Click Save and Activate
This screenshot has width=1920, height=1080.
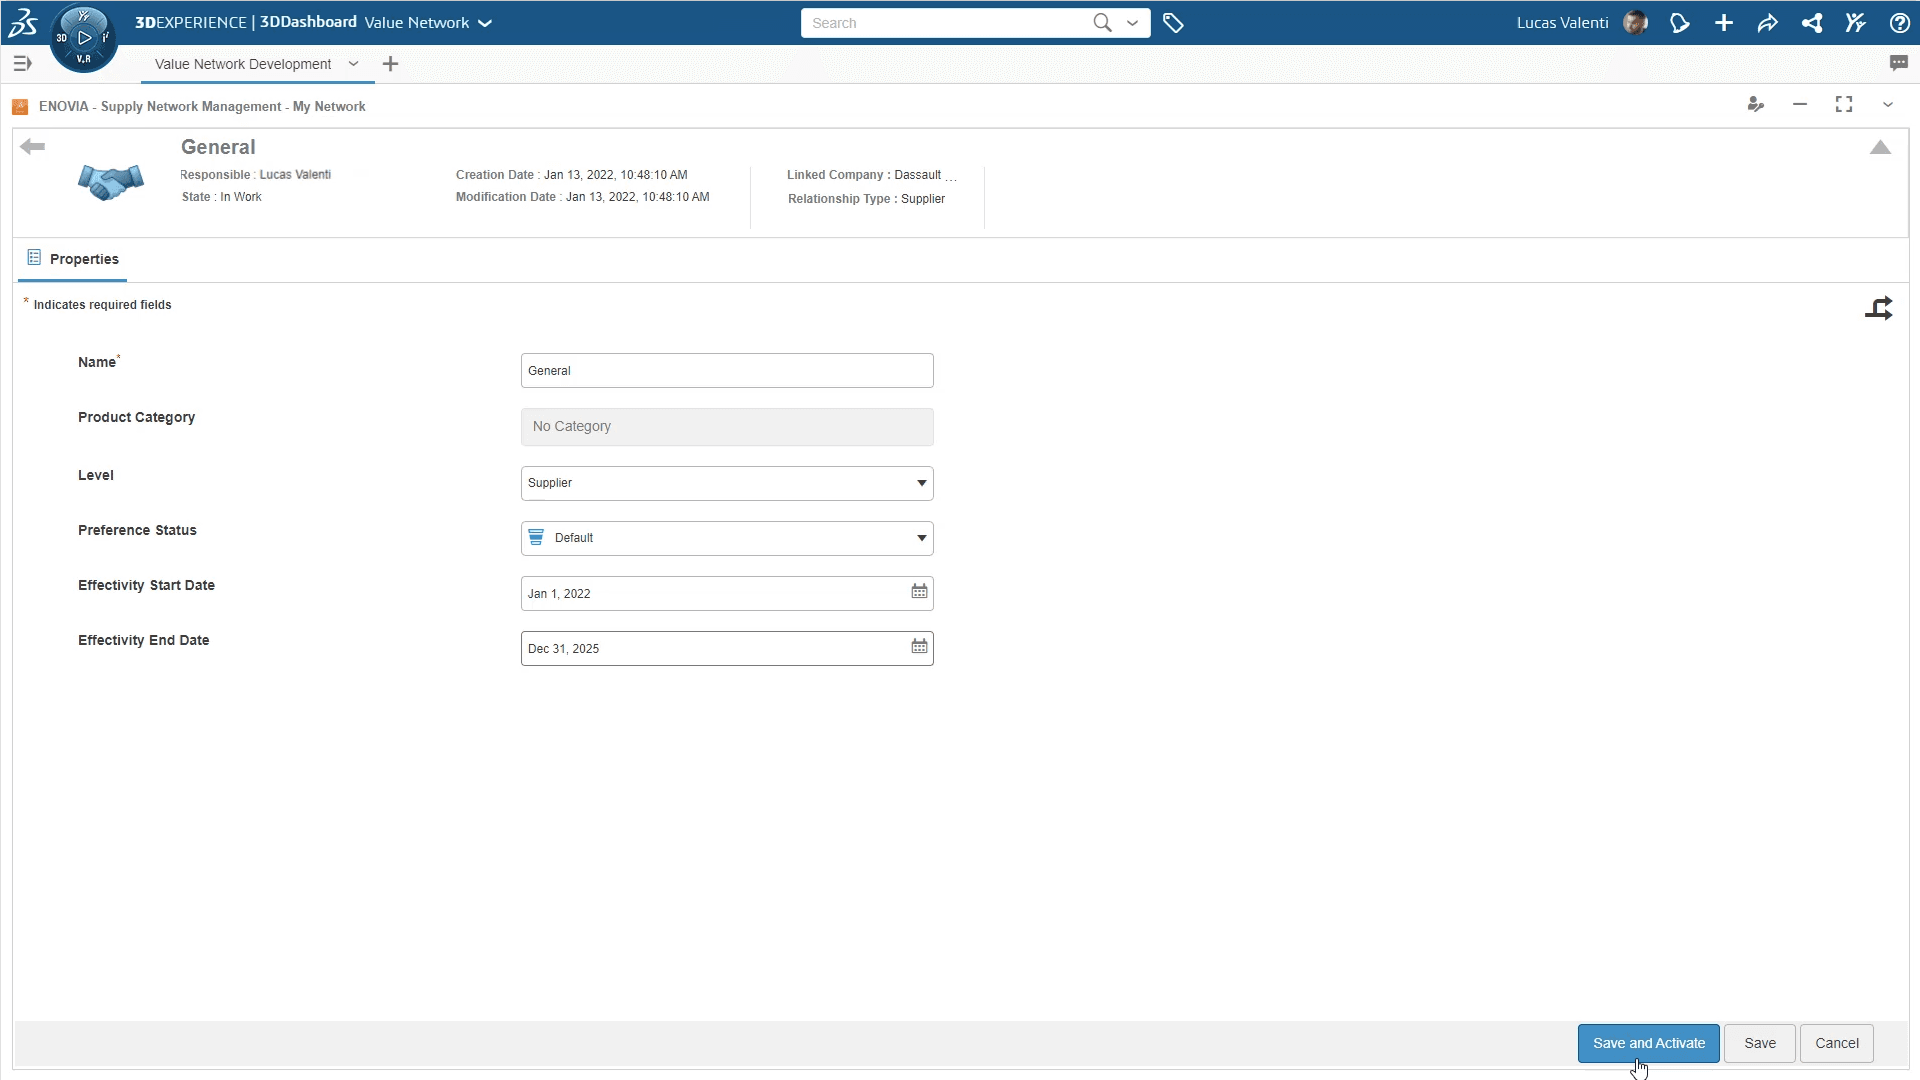[x=1649, y=1043]
